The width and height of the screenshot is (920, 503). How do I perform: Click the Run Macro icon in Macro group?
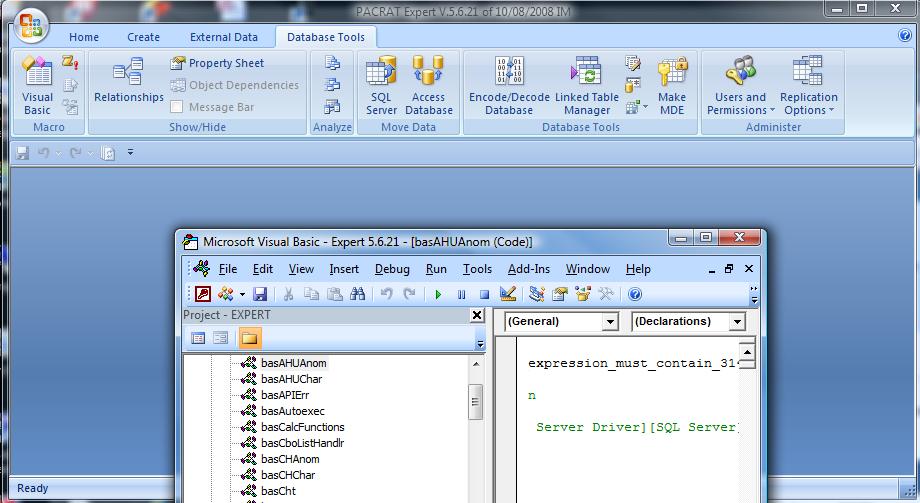[70, 62]
